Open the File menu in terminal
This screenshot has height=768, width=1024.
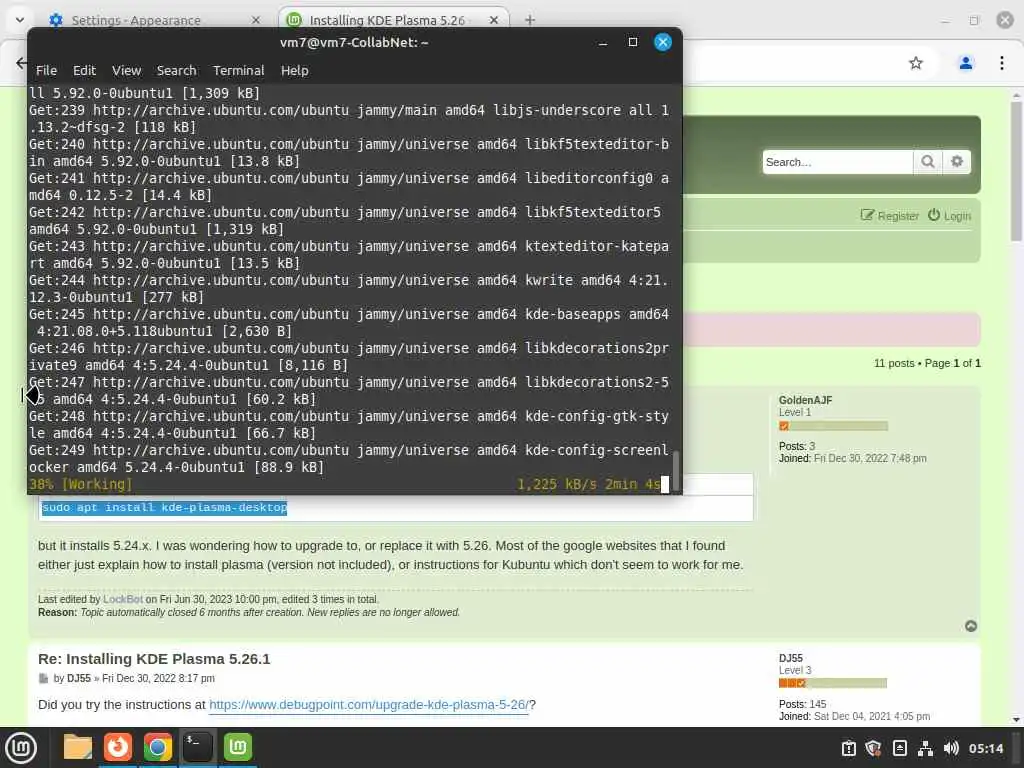46,71
